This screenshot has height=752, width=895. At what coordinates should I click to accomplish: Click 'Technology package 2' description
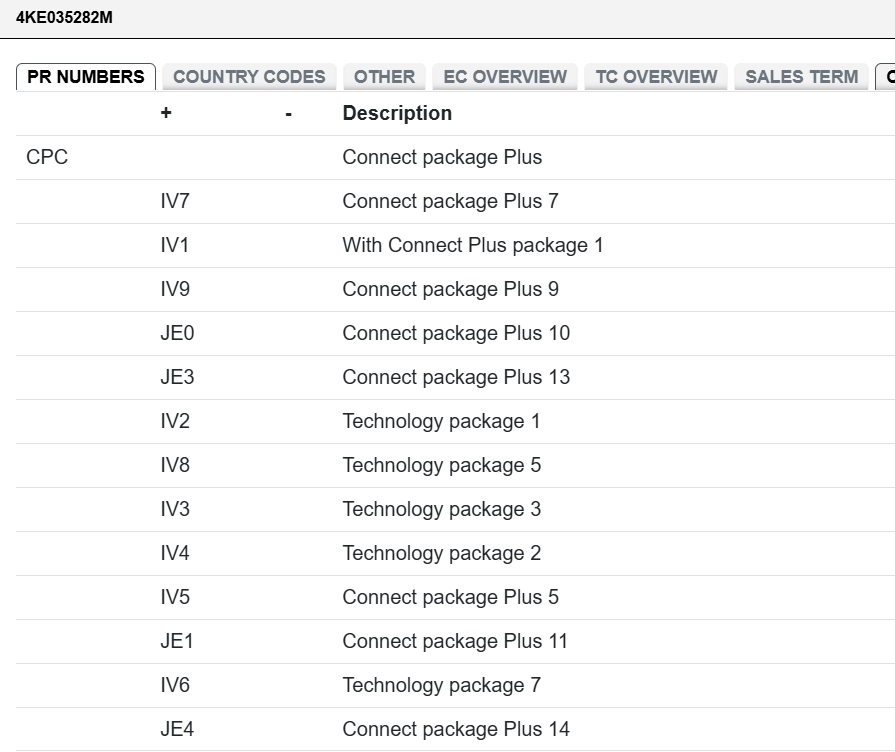[442, 553]
